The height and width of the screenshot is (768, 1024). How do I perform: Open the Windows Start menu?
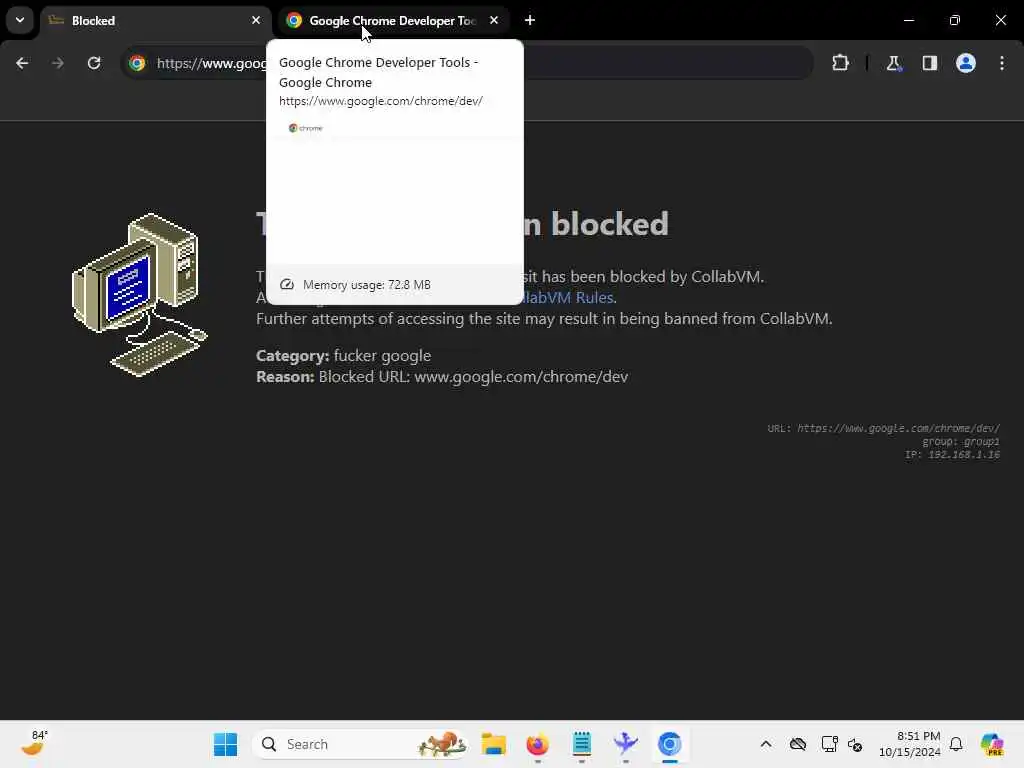coord(226,744)
